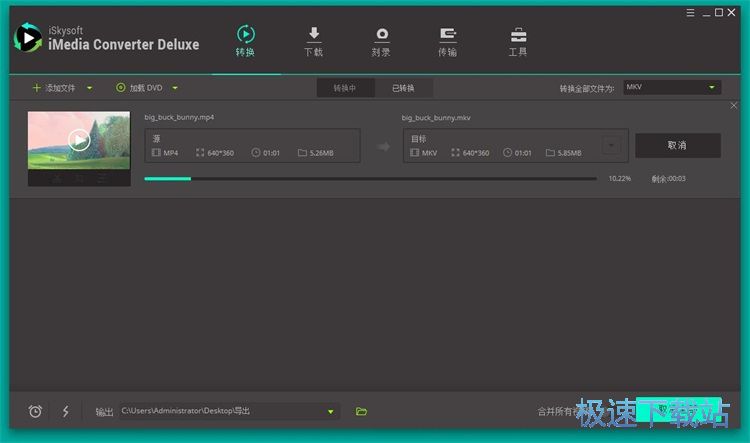Viewport: 750px width, 443px height.
Task: Expand the 加载 DVD dropdown arrow
Action: [175, 88]
